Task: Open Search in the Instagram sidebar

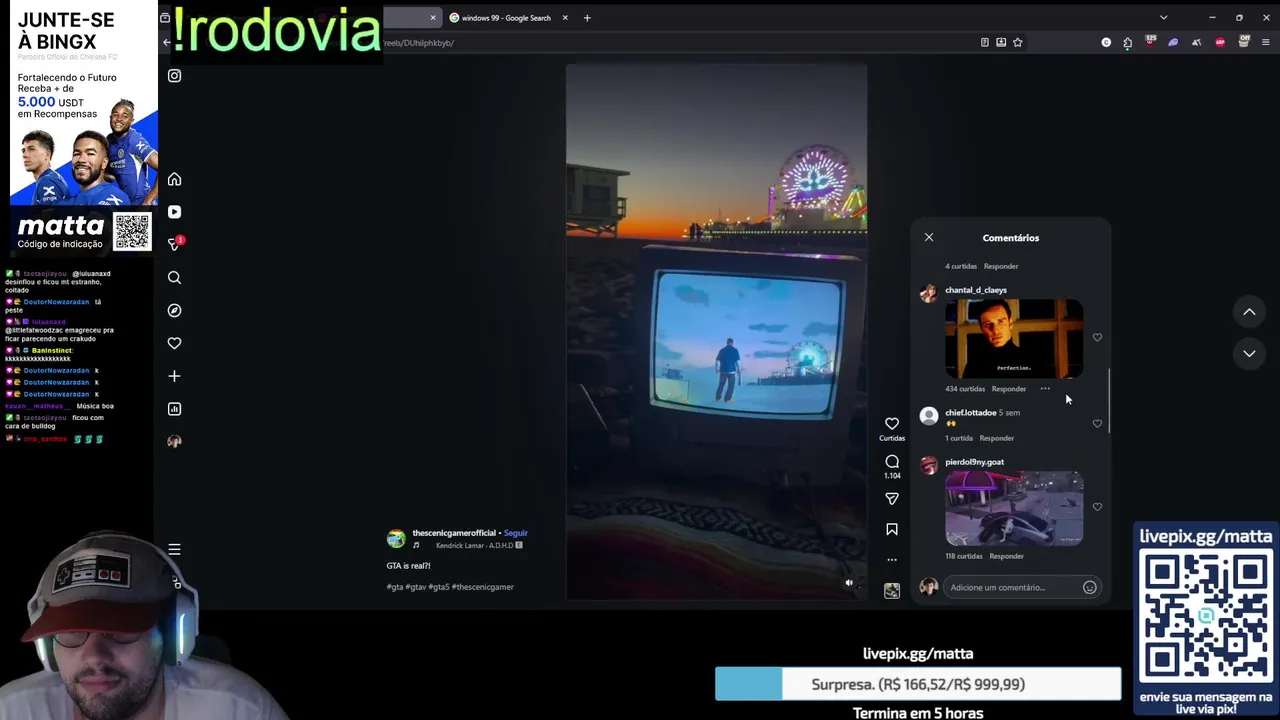Action: click(174, 278)
